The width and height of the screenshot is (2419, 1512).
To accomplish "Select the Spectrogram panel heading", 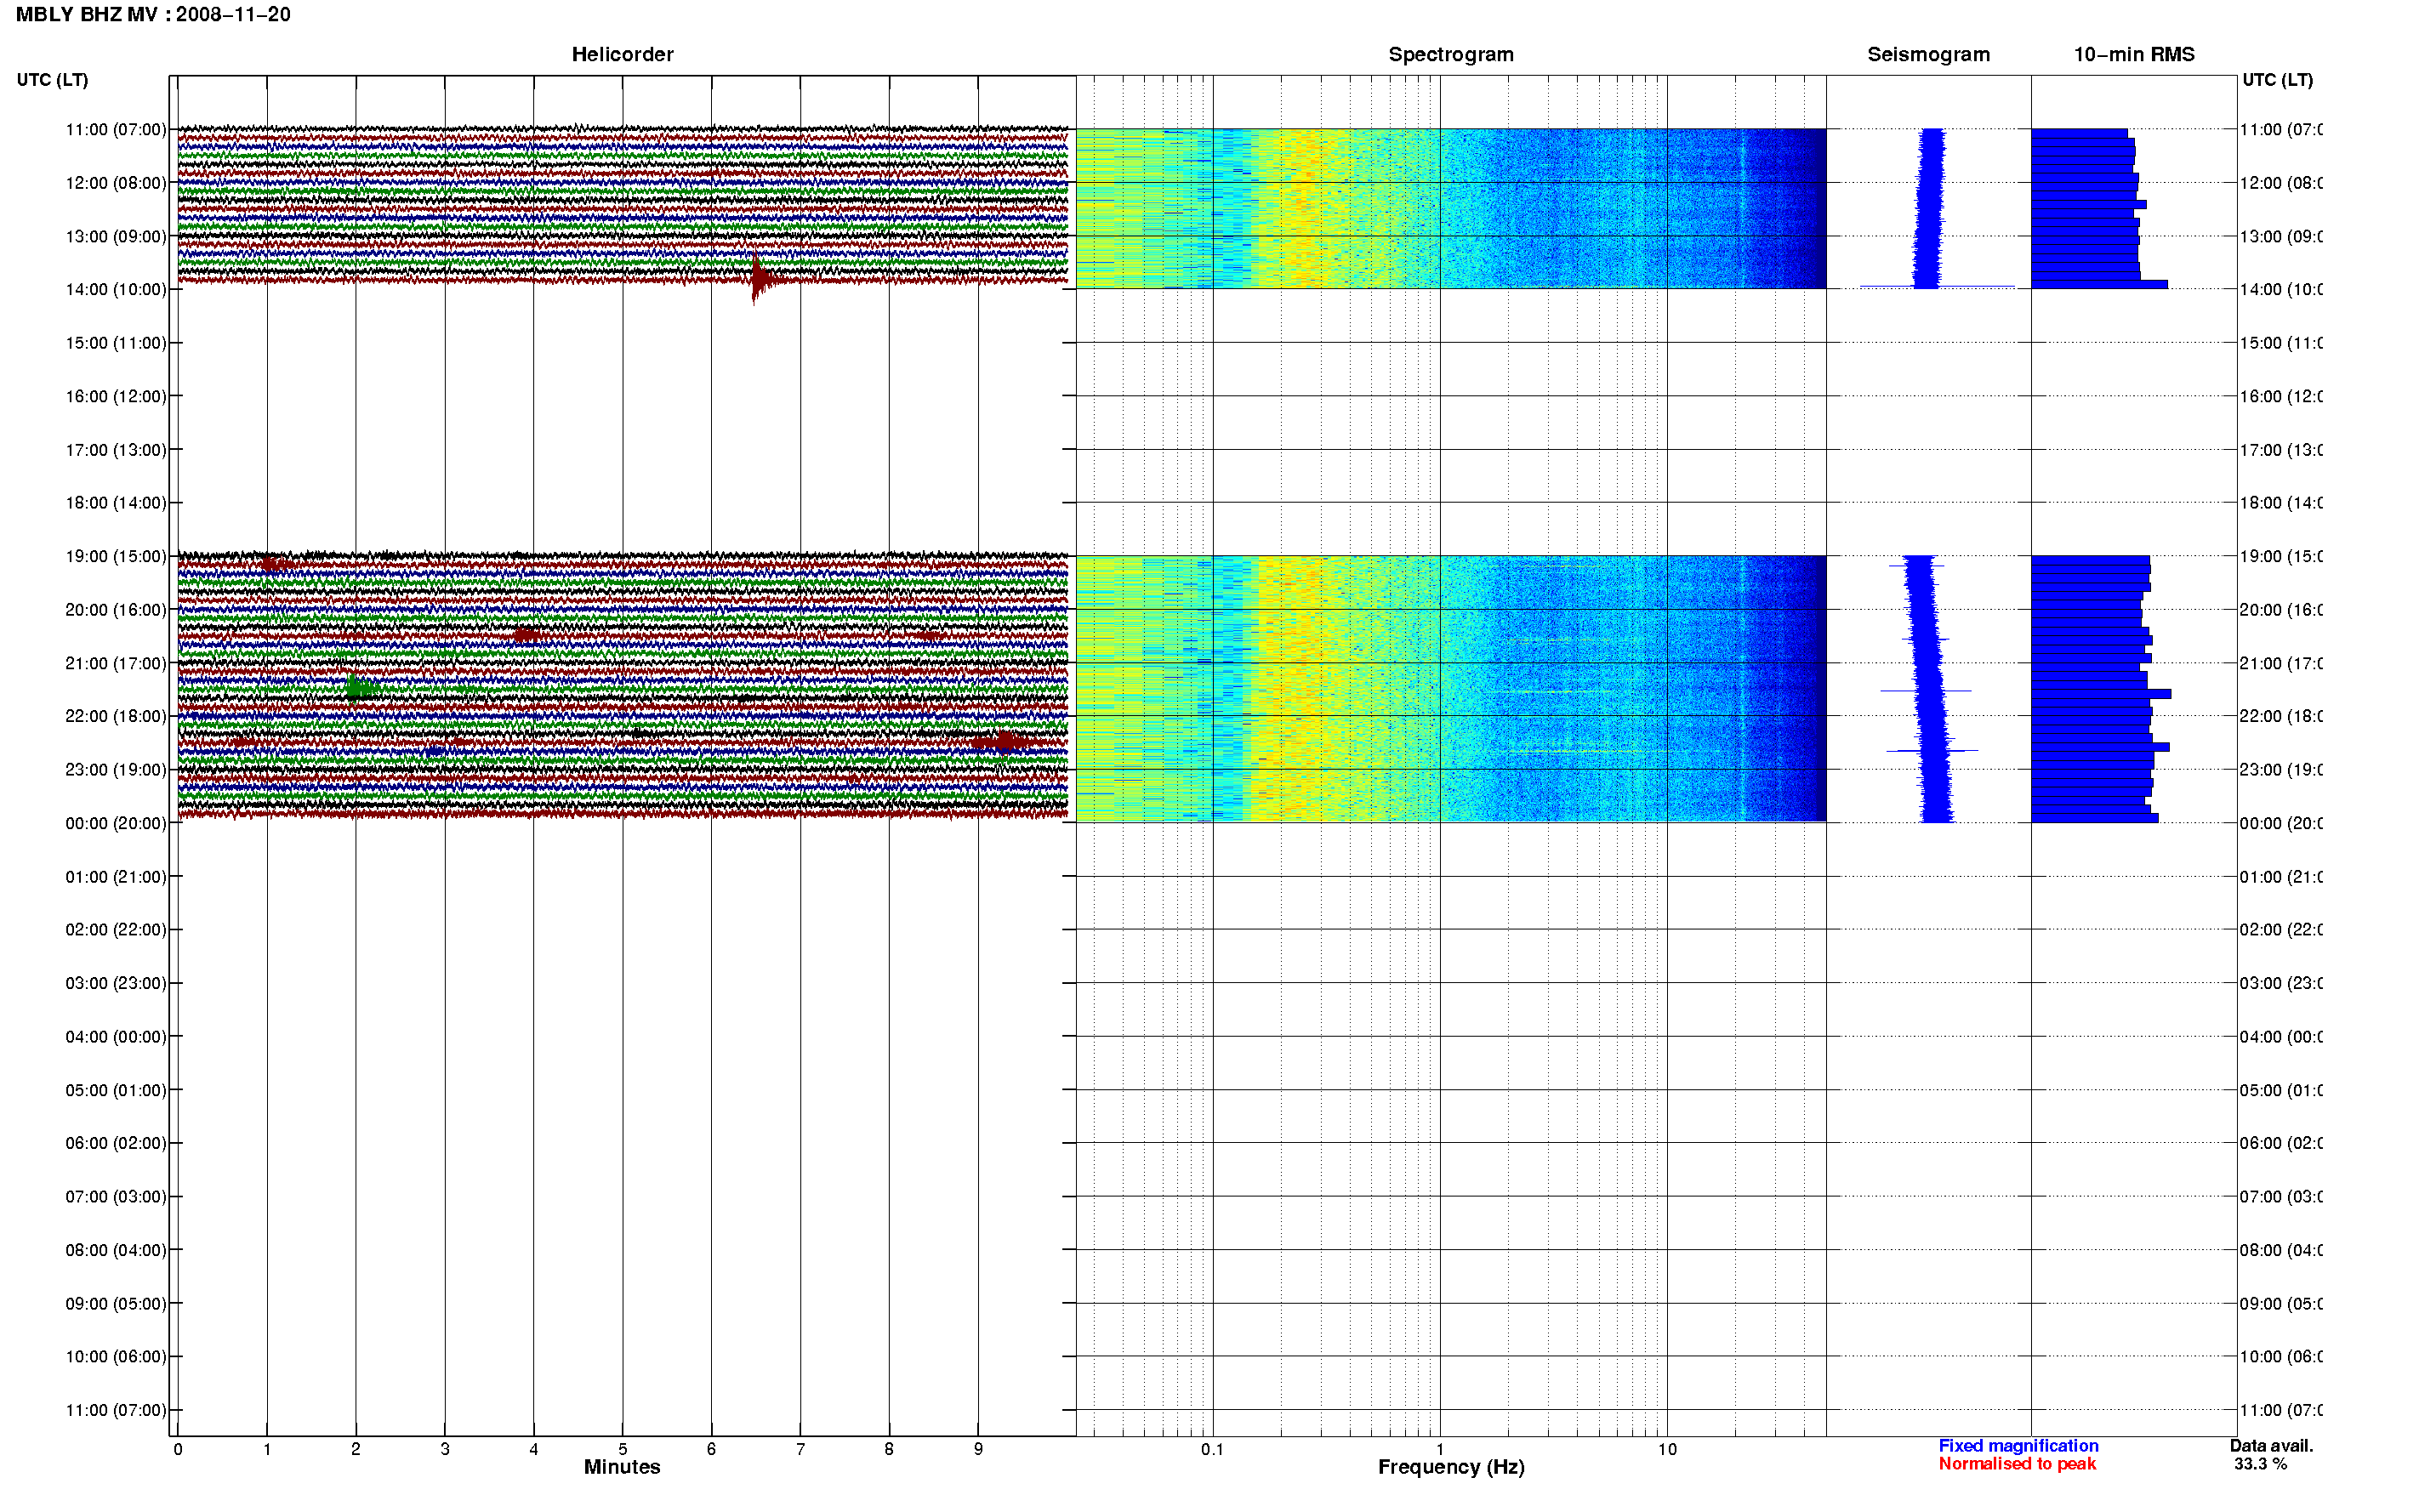I will (1450, 55).
